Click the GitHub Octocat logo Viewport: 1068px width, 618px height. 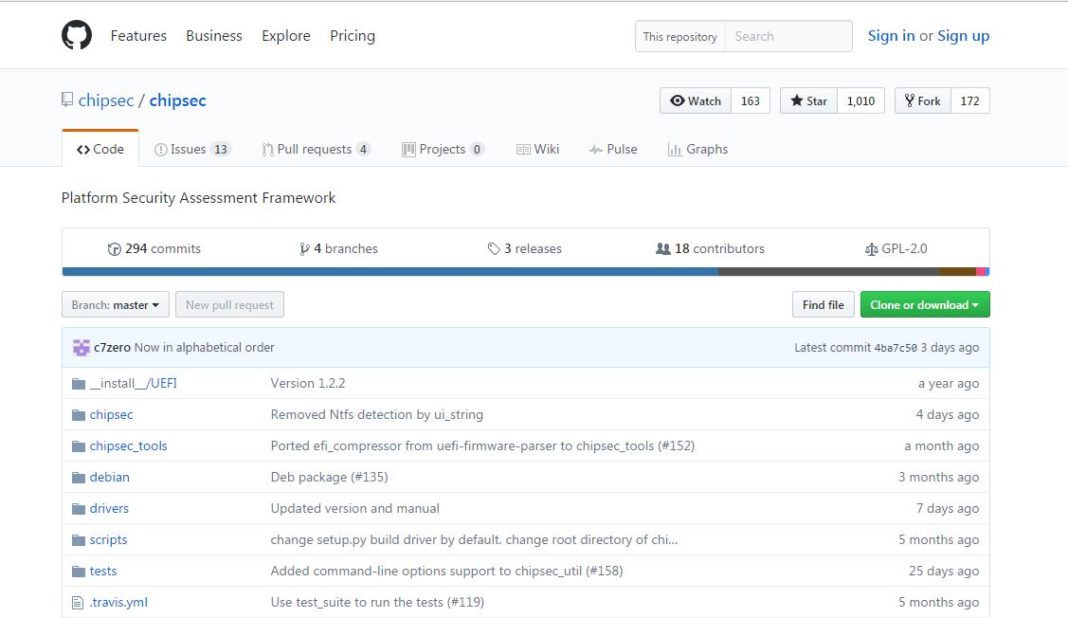(76, 35)
